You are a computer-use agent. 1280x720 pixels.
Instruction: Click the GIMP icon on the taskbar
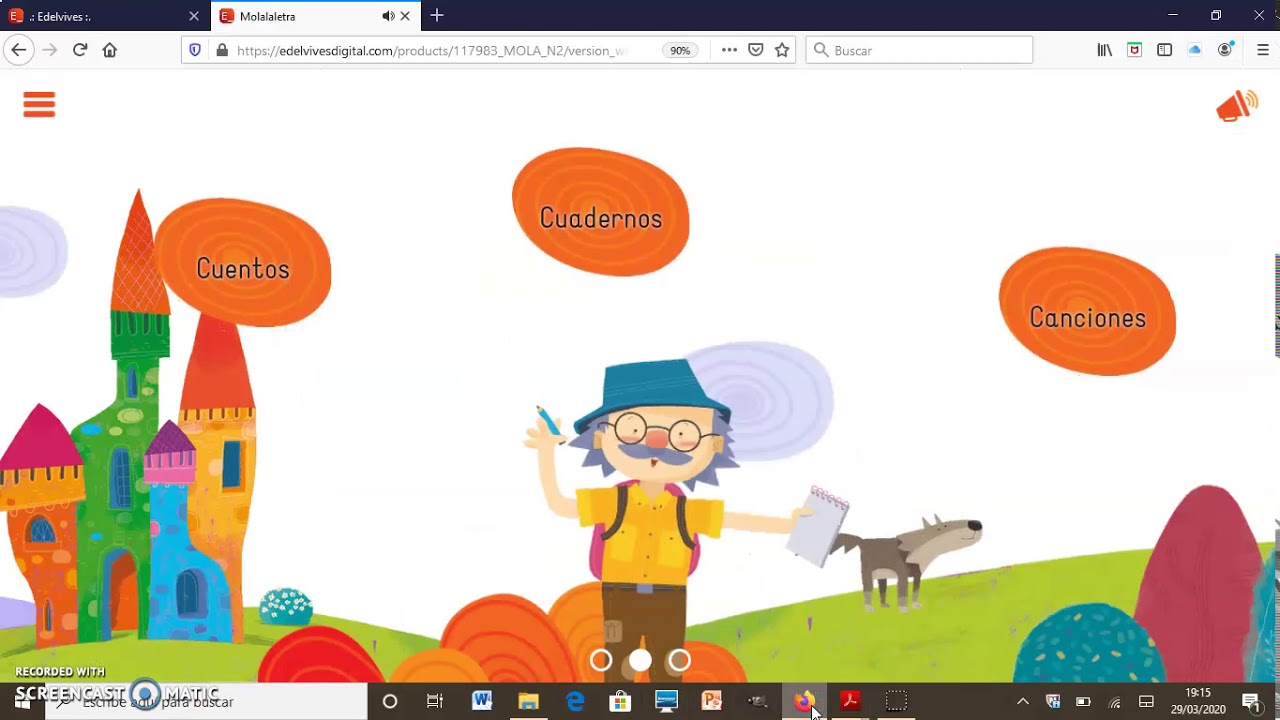point(758,701)
